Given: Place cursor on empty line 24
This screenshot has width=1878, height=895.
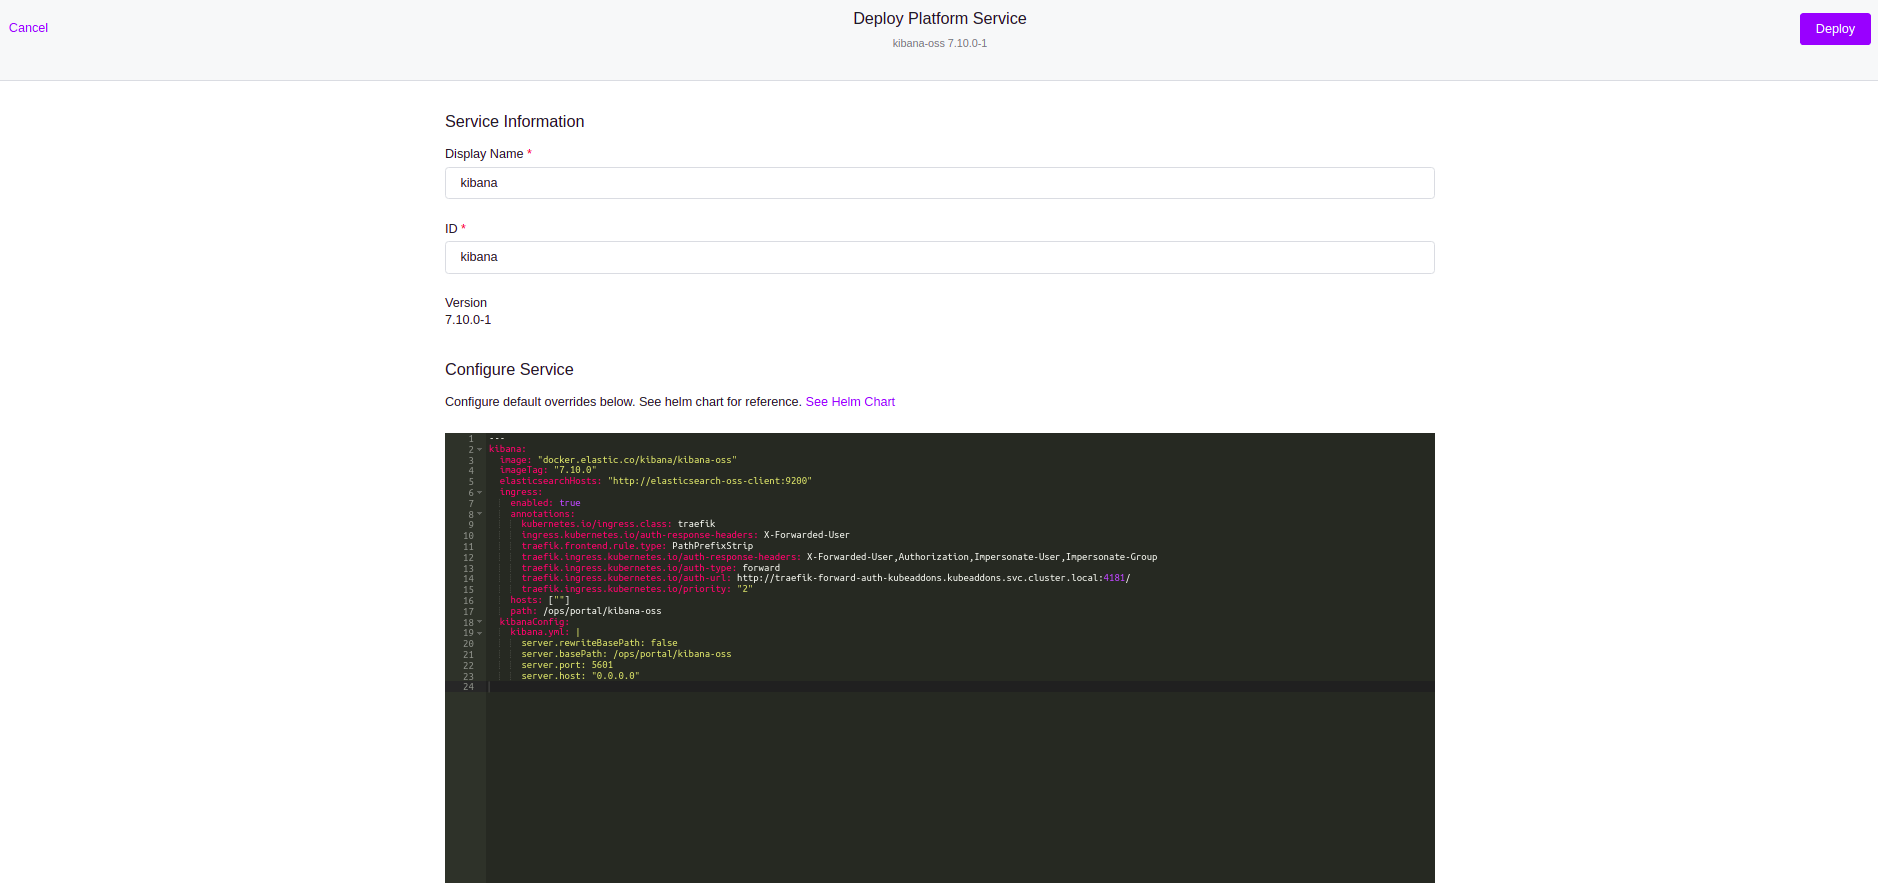Looking at the screenshot, I should [x=960, y=687].
